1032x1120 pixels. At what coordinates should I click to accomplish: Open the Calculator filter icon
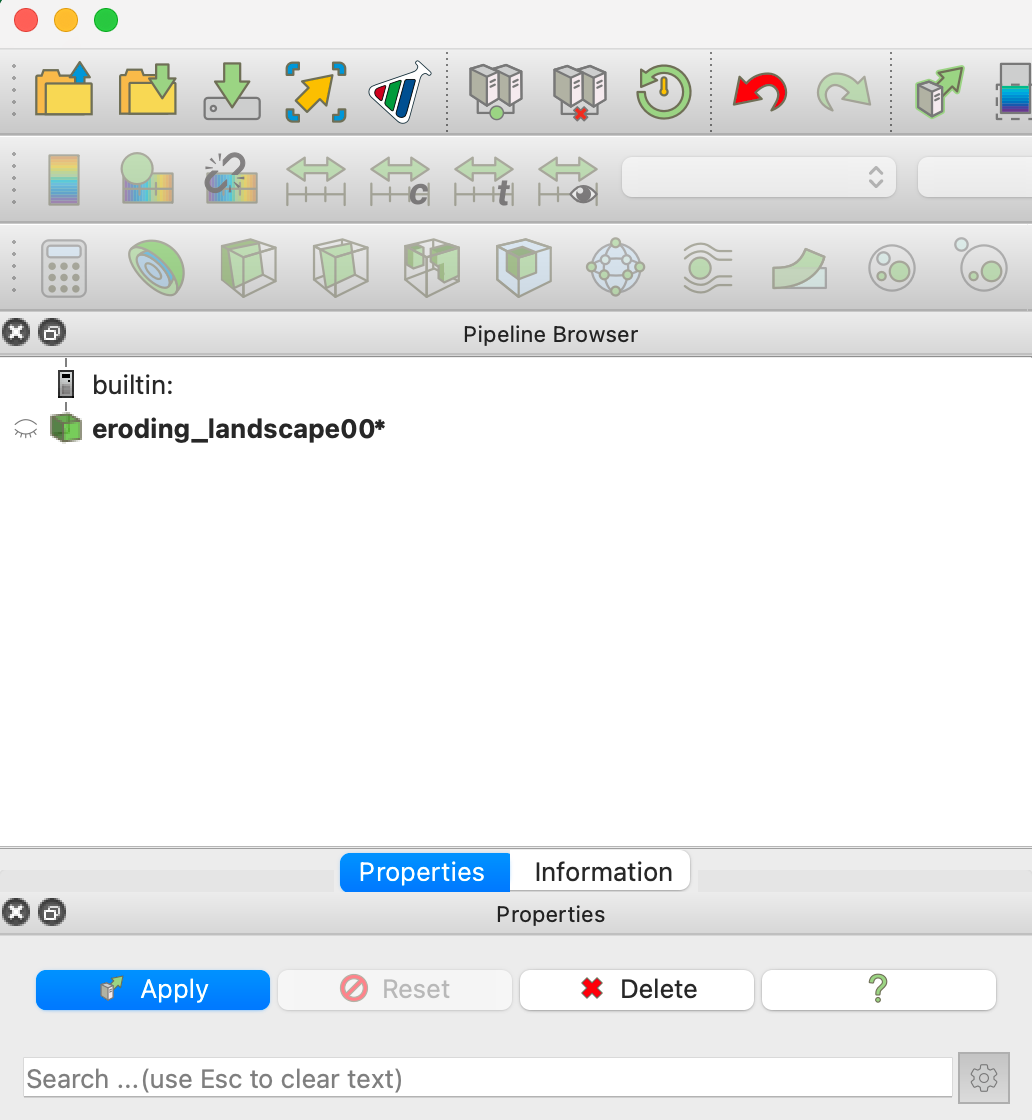(64, 268)
